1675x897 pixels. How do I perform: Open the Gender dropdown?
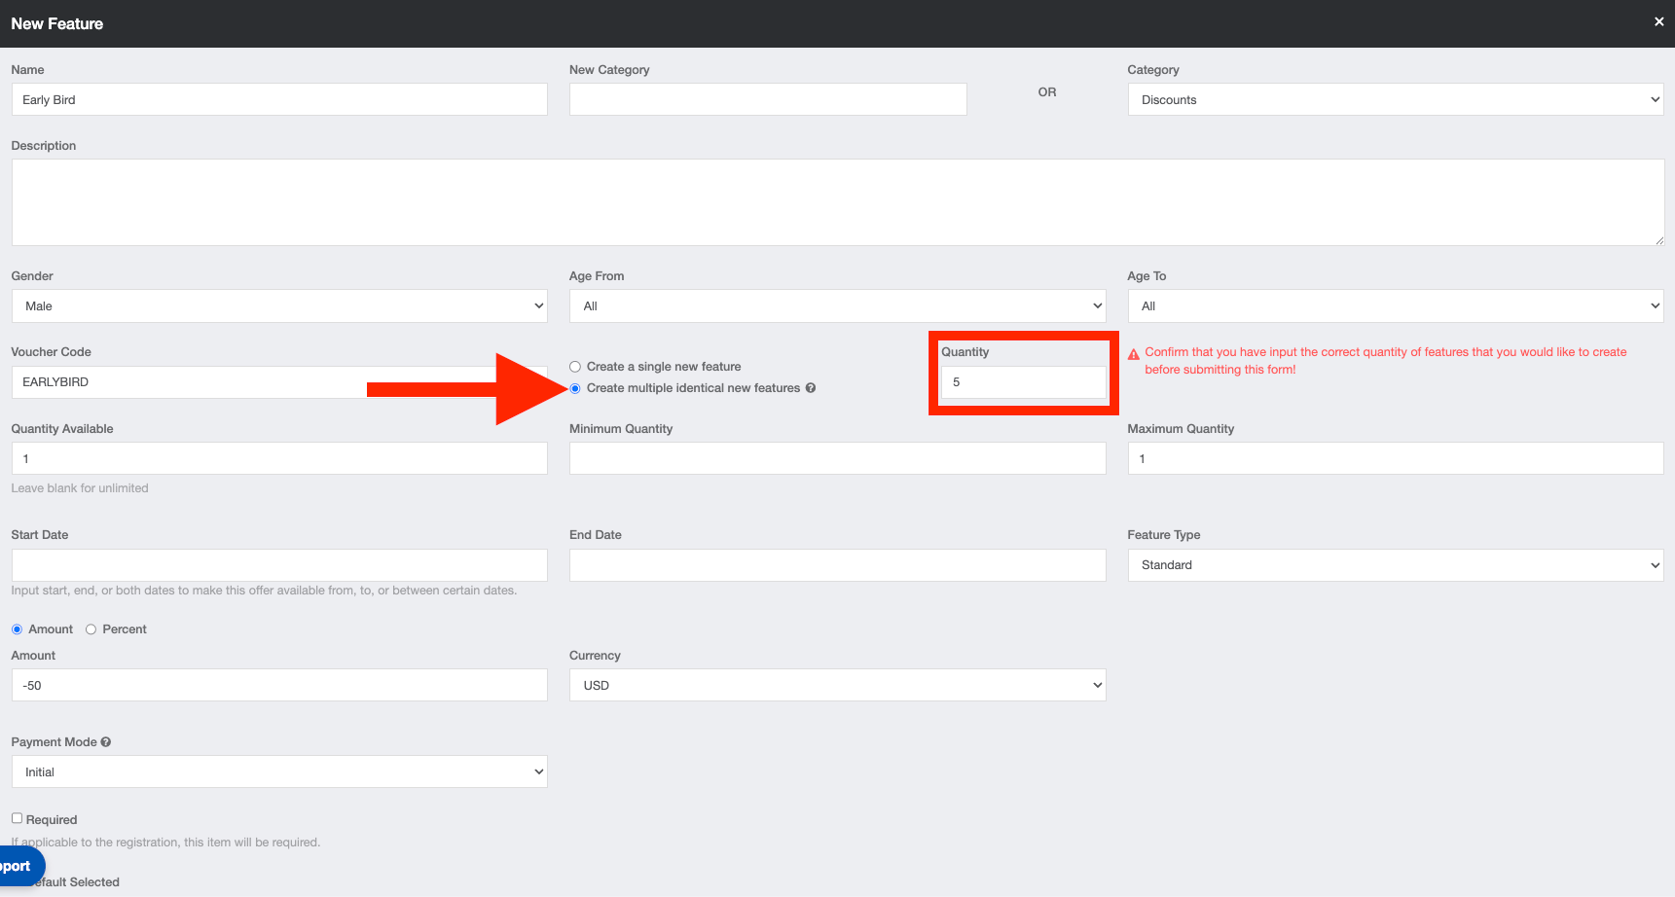click(x=279, y=306)
